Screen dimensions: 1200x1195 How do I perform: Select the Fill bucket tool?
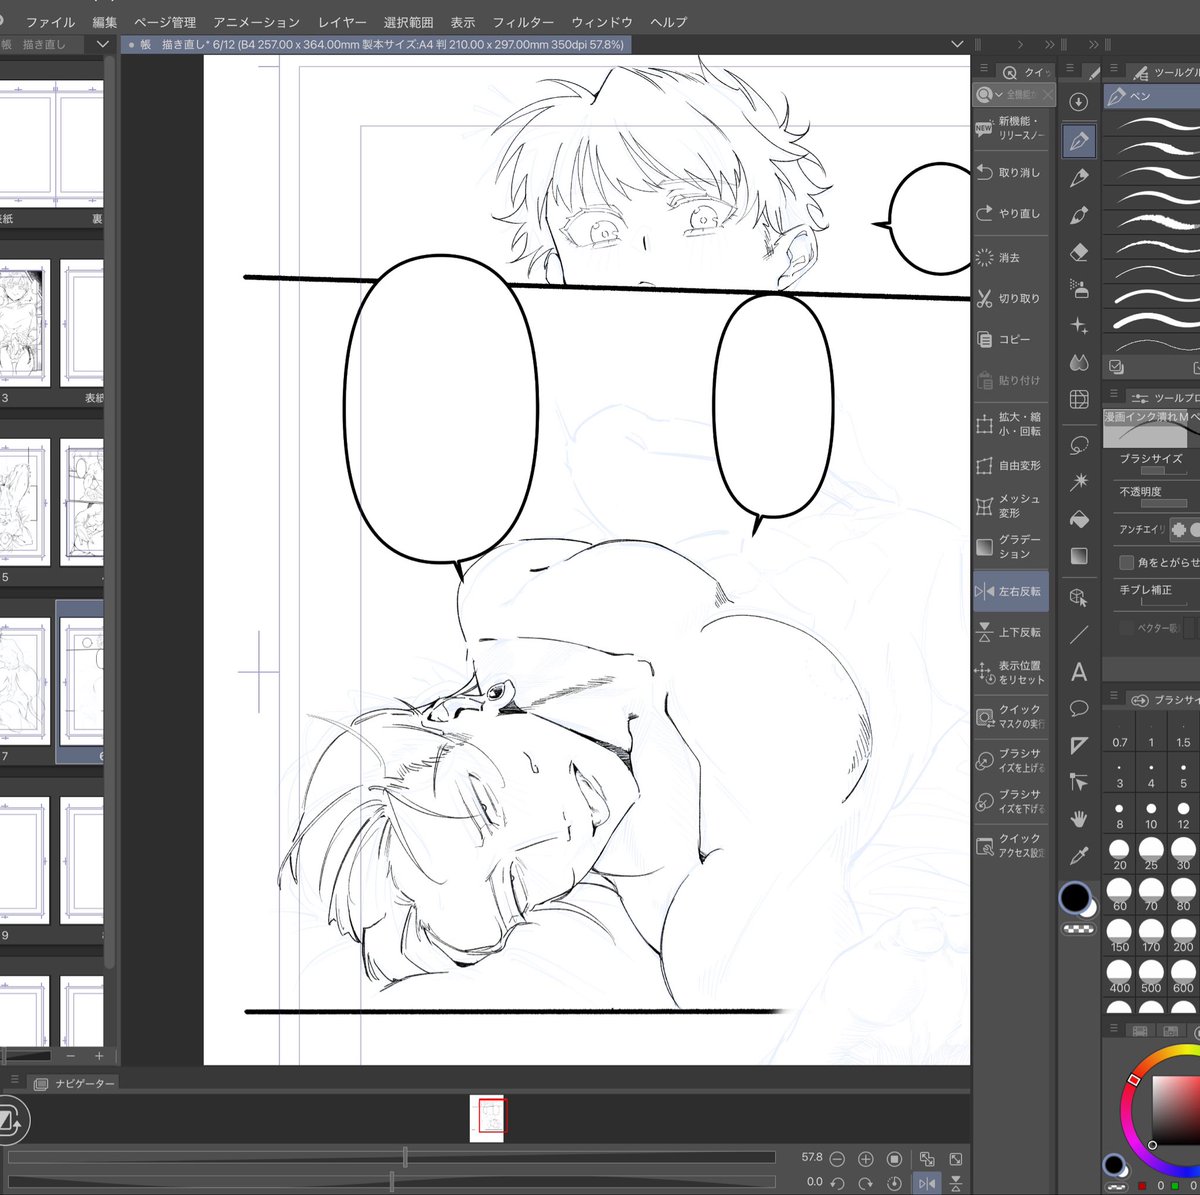(x=1079, y=519)
